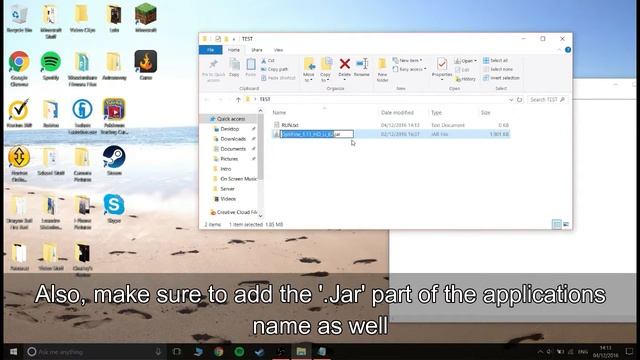Image resolution: width=640 pixels, height=360 pixels.
Task: Open the Easy access dropdown
Action: point(409,69)
